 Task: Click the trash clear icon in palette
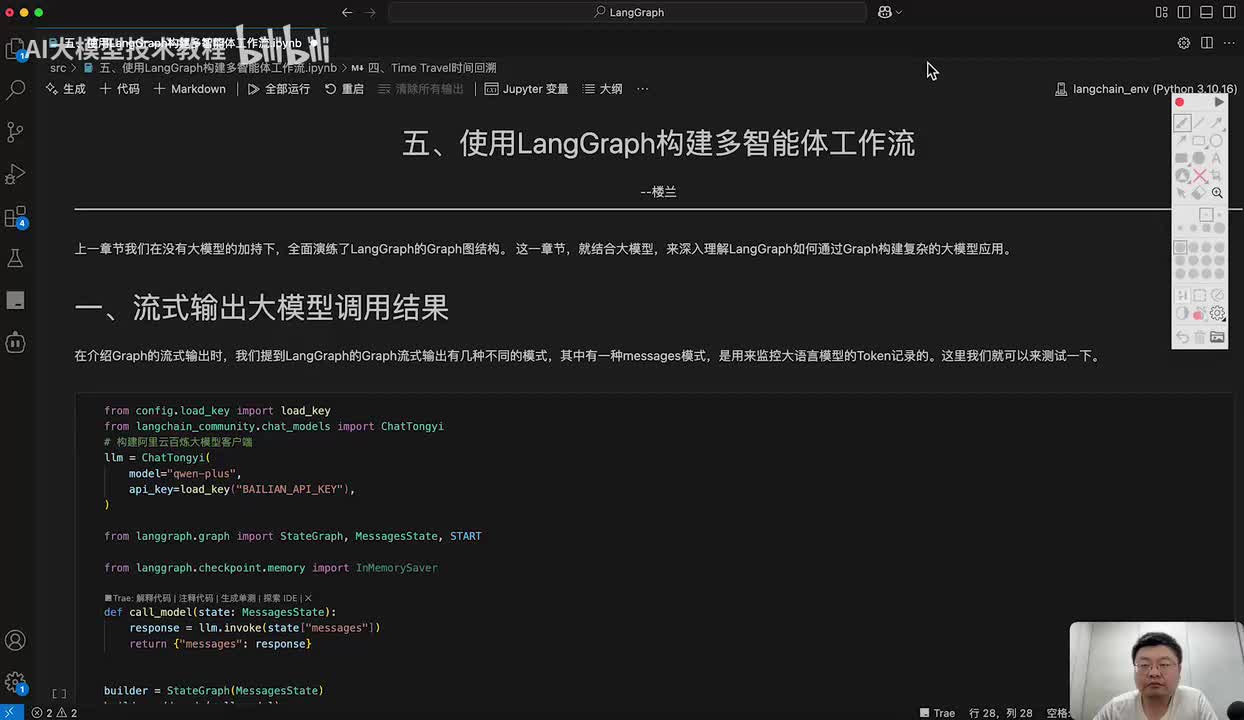(x=1200, y=338)
